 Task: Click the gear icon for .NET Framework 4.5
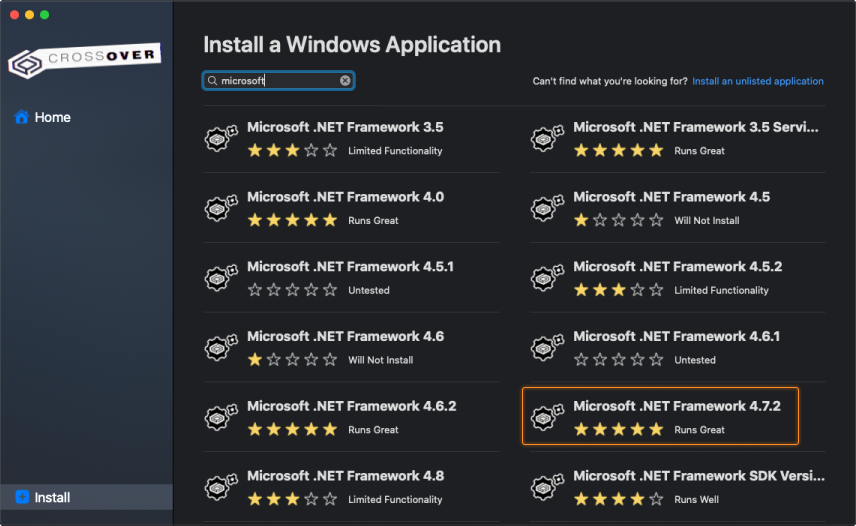(547, 208)
